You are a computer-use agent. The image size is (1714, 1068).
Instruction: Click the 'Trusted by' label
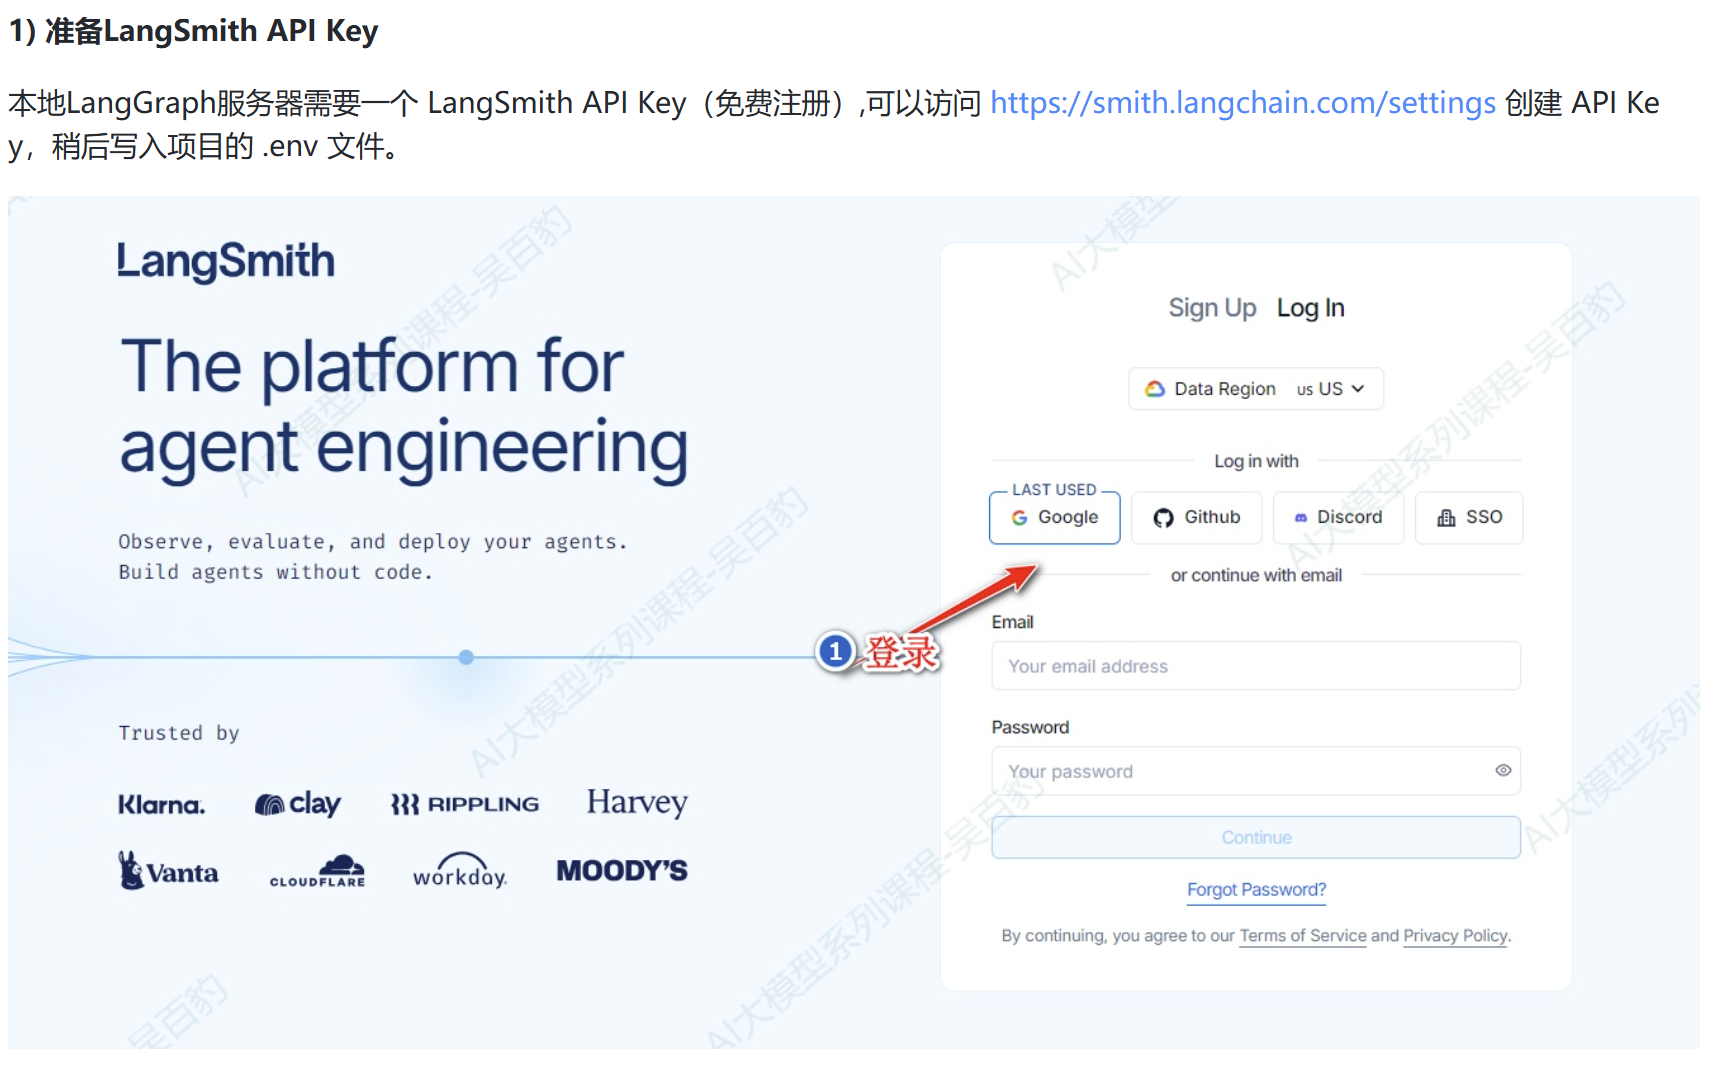(x=179, y=733)
